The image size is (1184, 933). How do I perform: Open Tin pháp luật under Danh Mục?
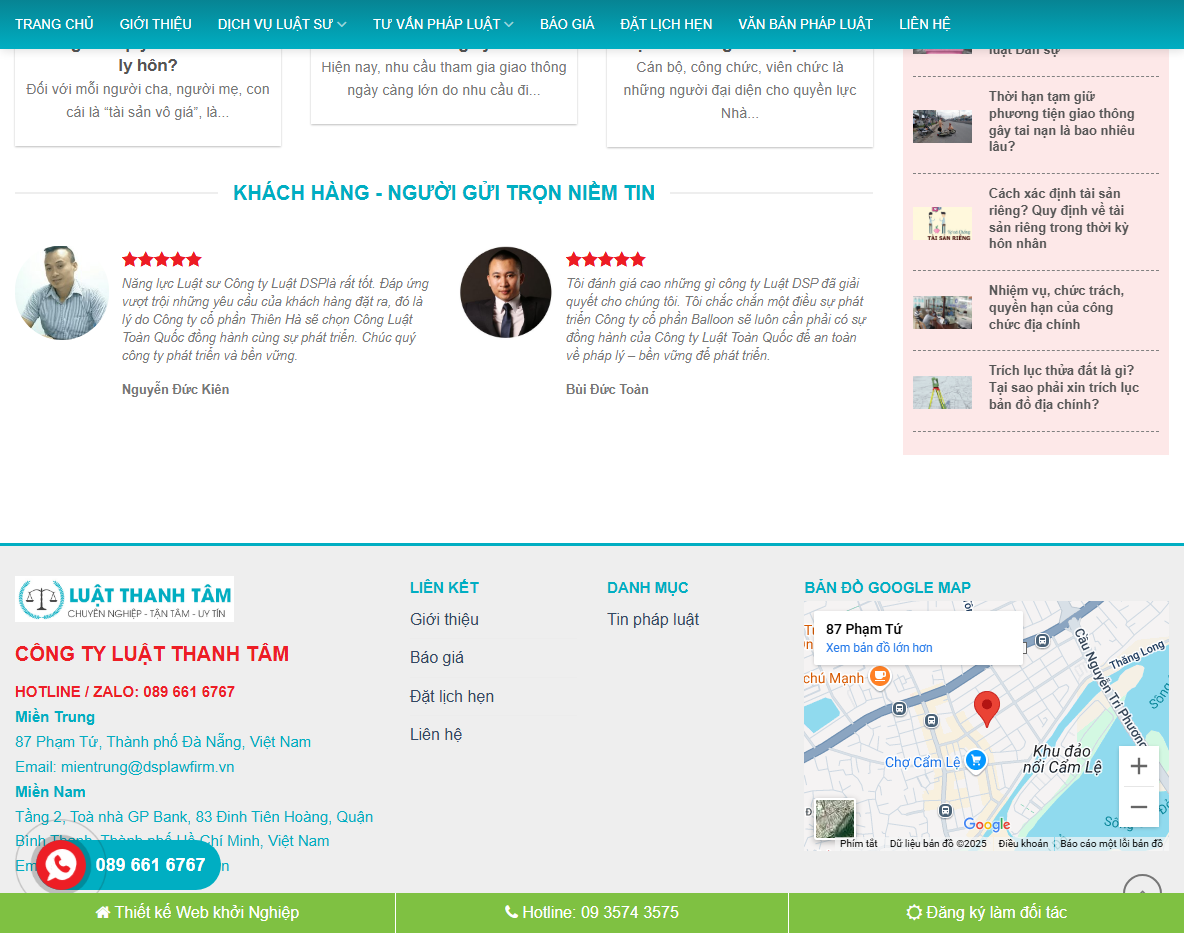[654, 619]
